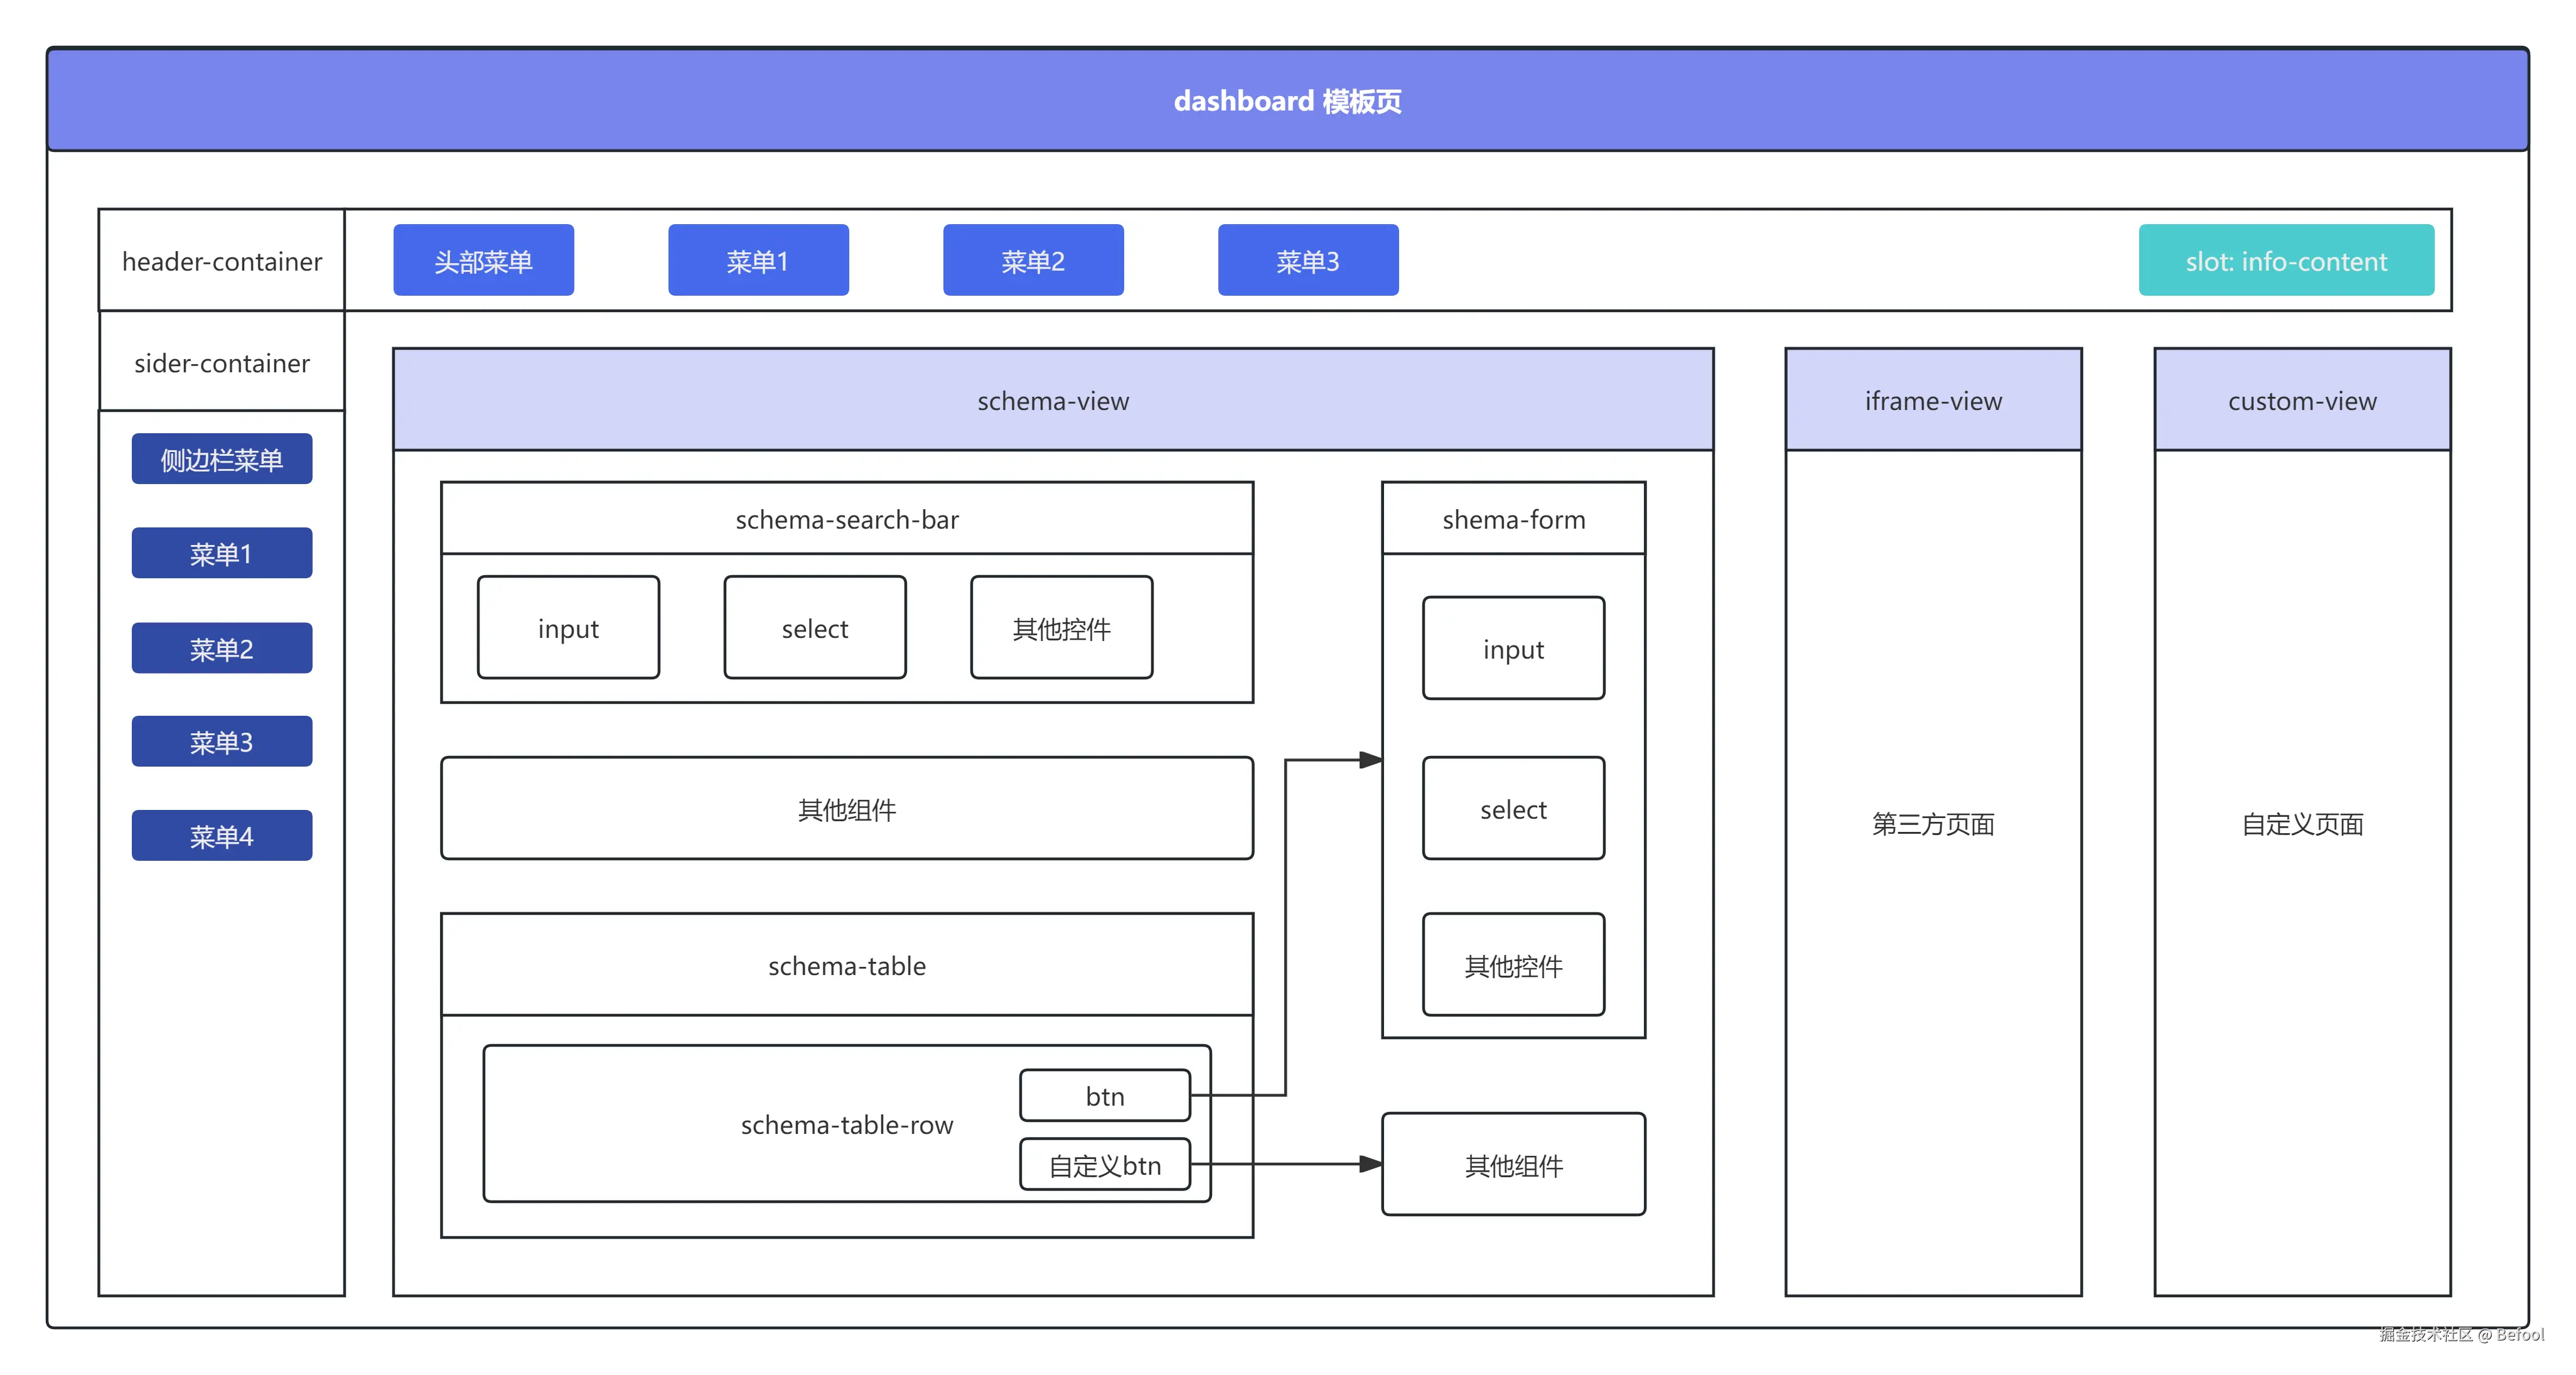
Task: Click the custom-view header block
Action: [x=2302, y=400]
